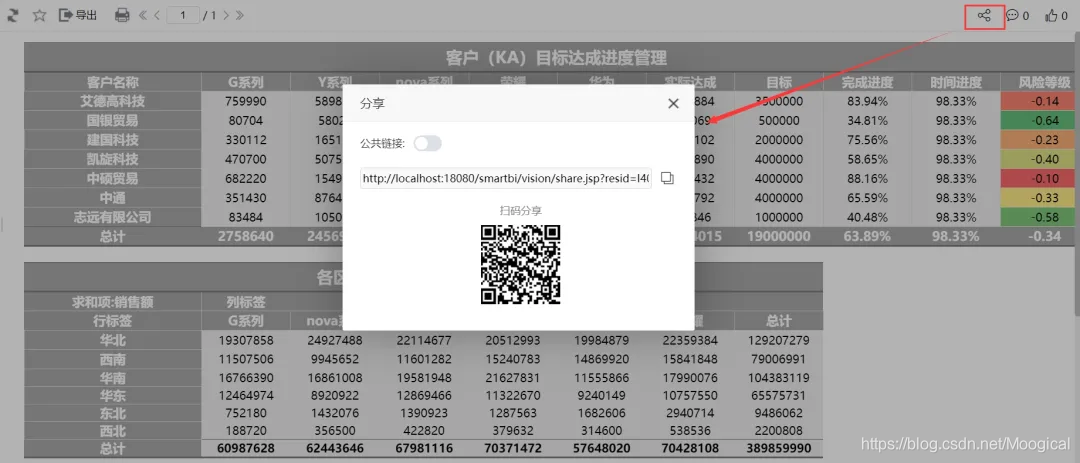This screenshot has width=1080, height=463.
Task: Select the 建国科技 row label
Action: click(x=113, y=140)
